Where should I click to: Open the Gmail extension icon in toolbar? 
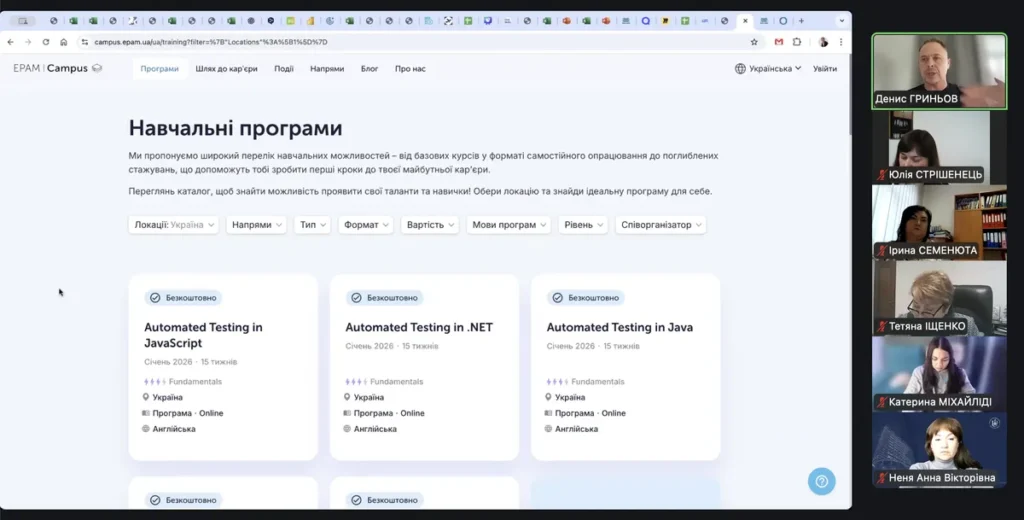point(779,42)
